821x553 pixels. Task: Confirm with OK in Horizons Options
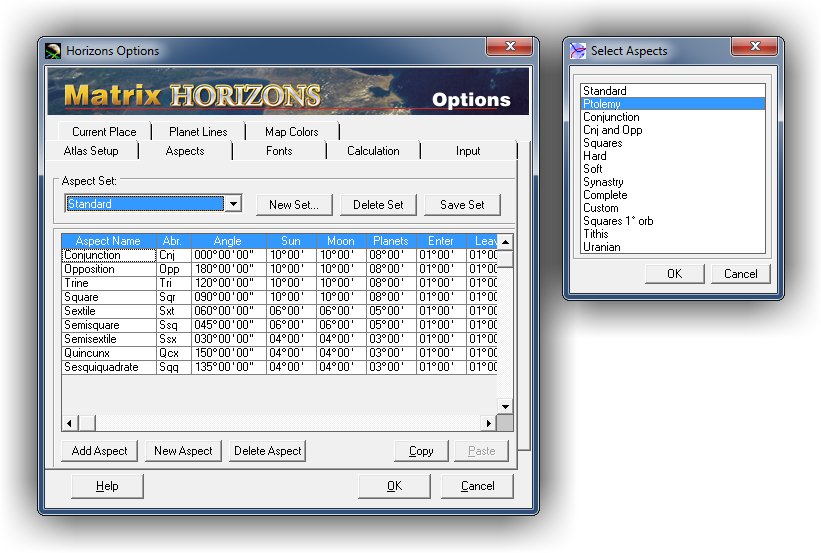[x=394, y=486]
